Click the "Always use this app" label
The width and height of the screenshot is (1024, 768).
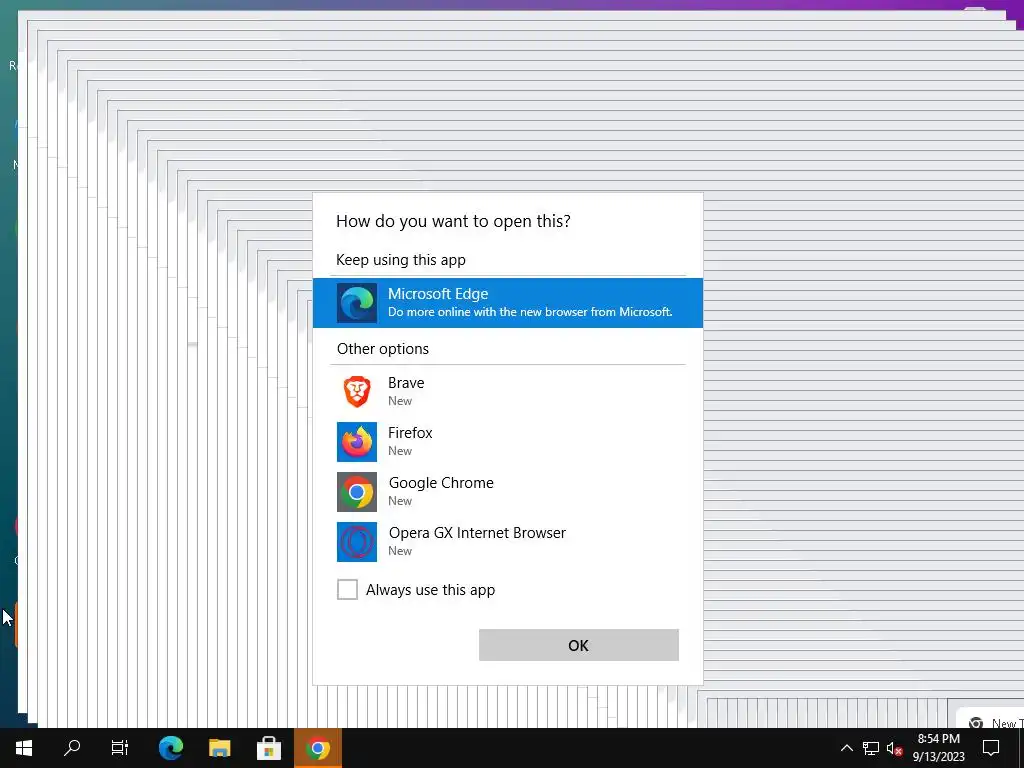click(430, 590)
